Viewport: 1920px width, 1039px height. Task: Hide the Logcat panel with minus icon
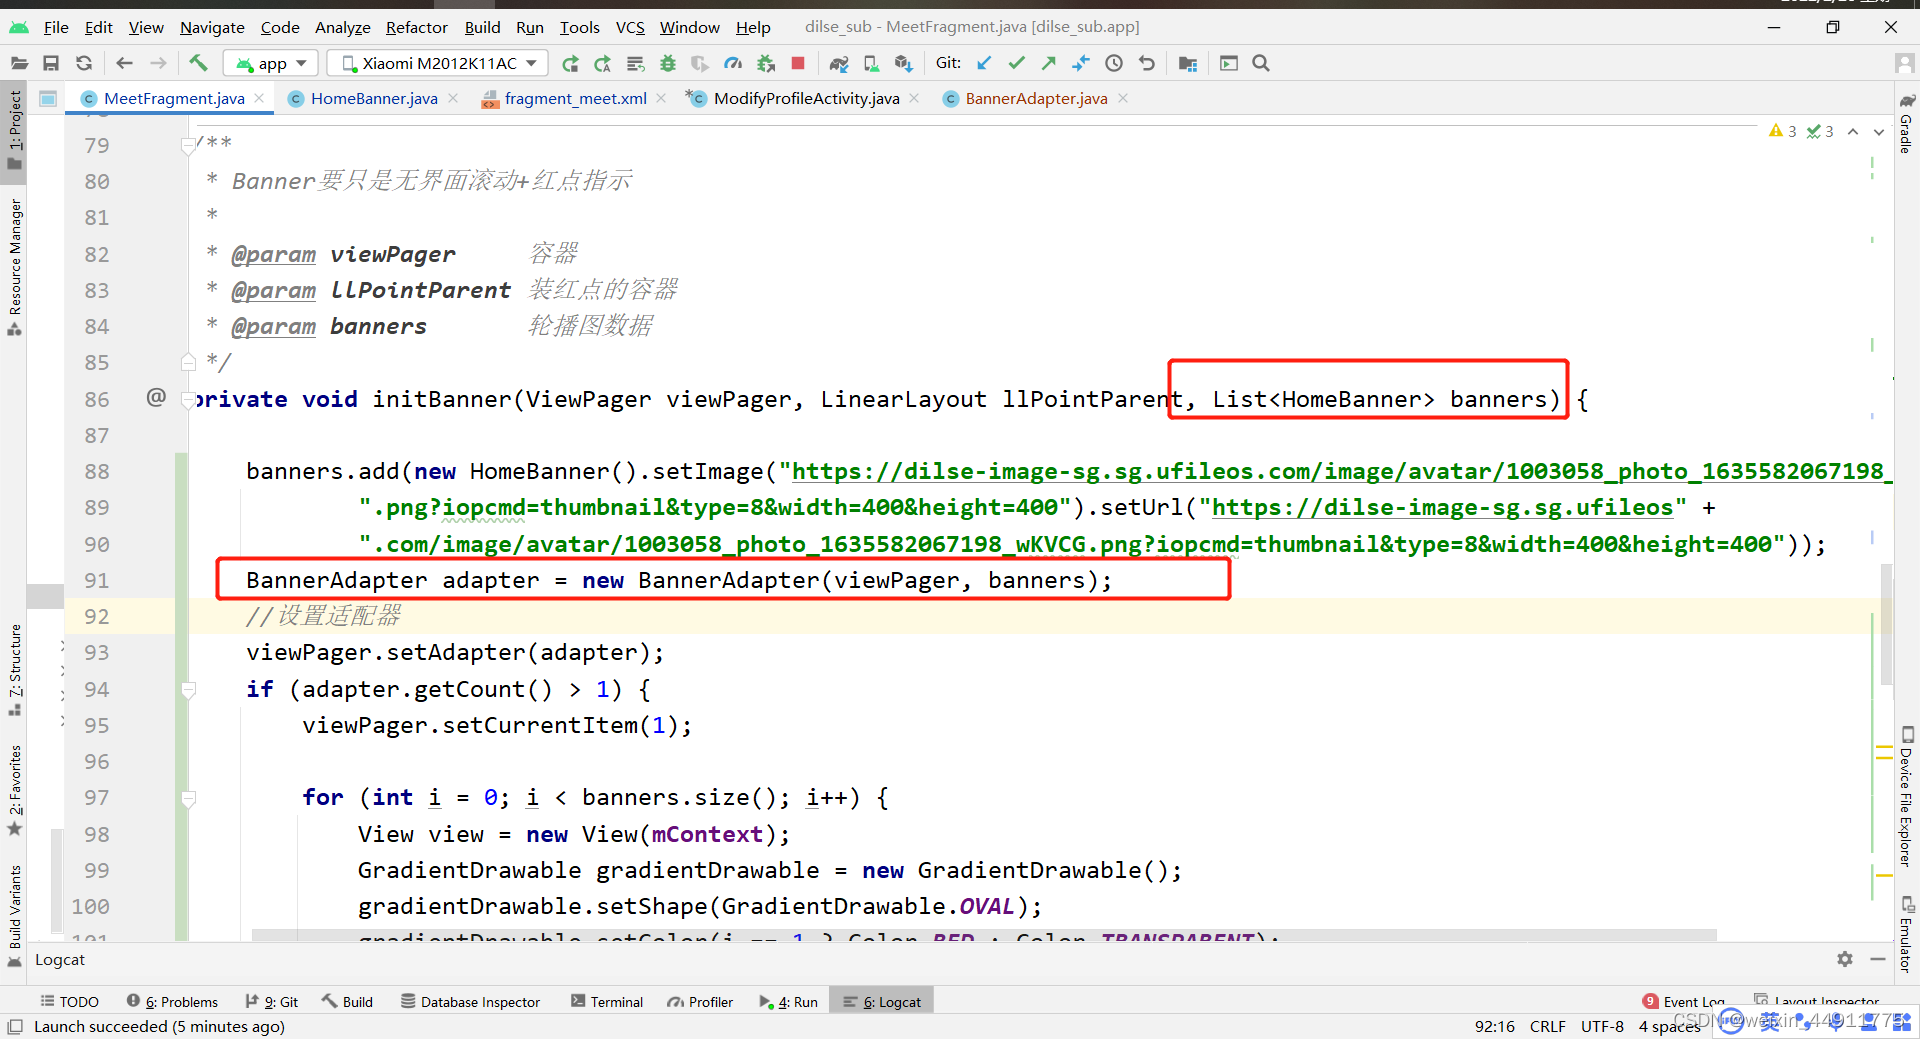tap(1878, 959)
